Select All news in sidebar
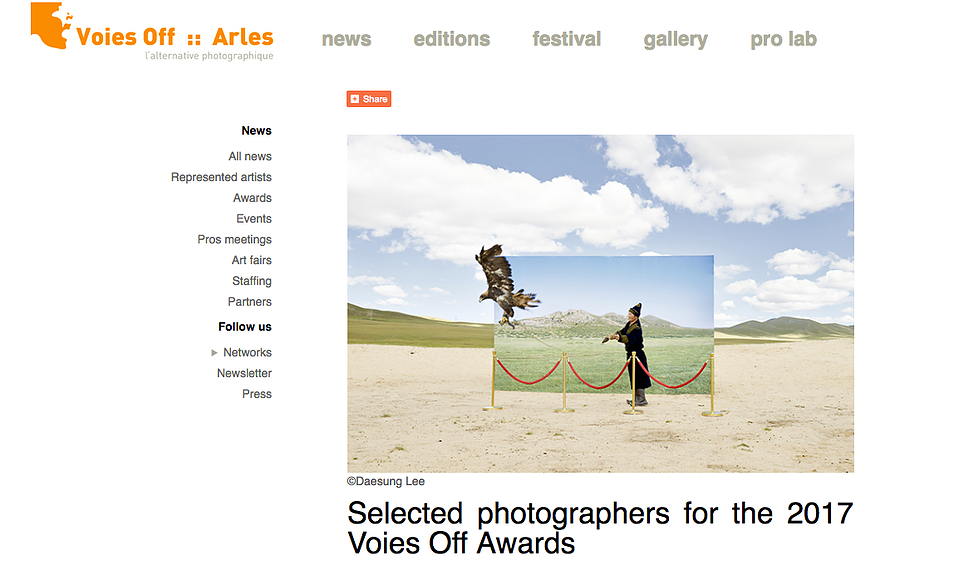This screenshot has height=565, width=959. 250,157
